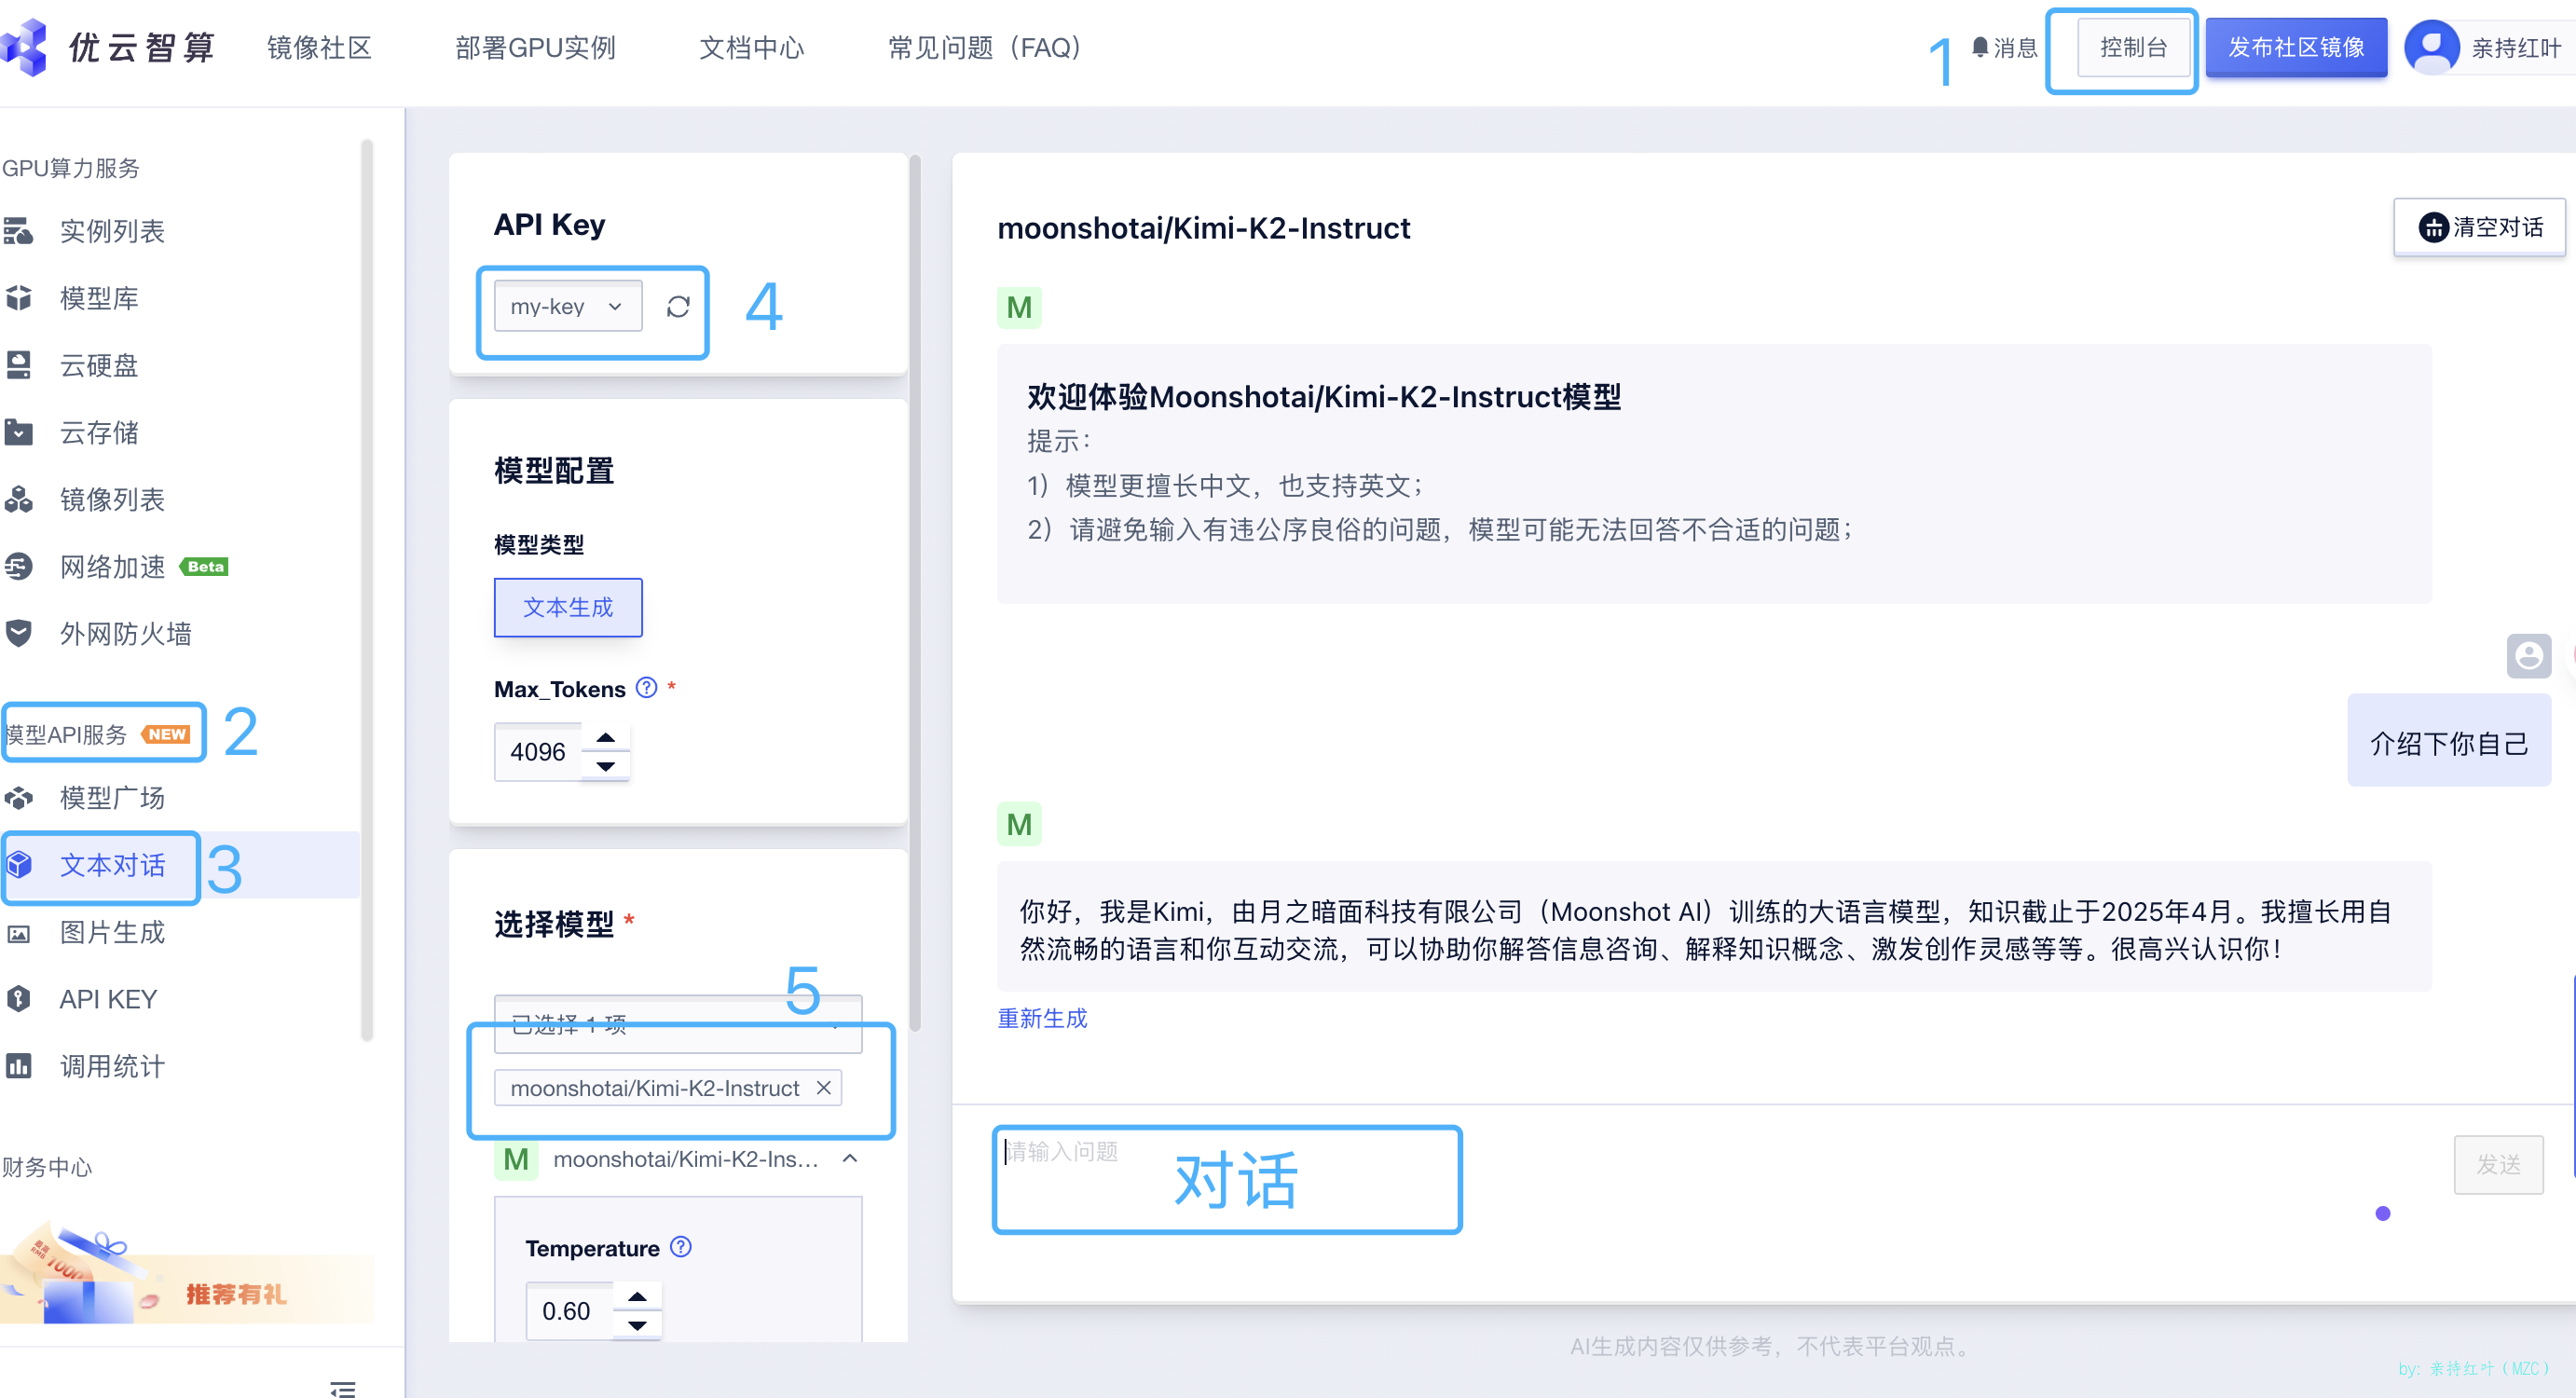Screen dimensions: 2576x1398
Task: Click the 发布社区镜像 button
Action: point(2296,47)
